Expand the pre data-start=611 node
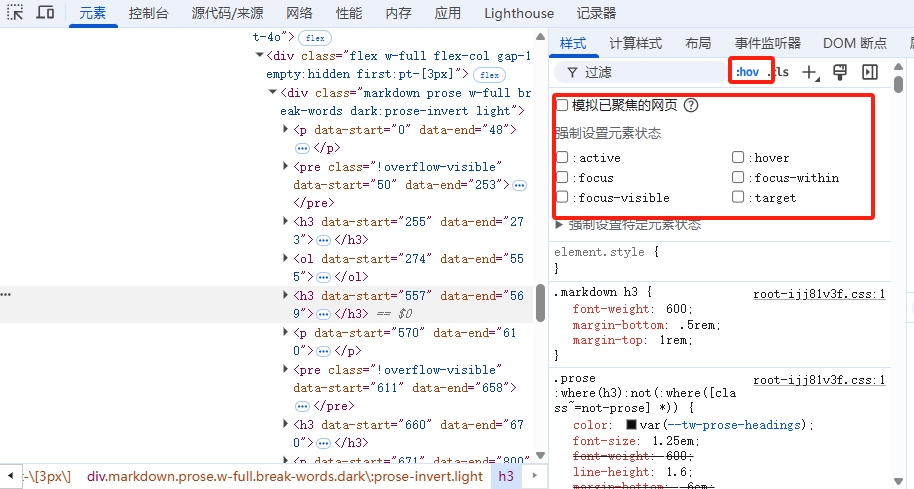The image size is (914, 489). point(286,369)
